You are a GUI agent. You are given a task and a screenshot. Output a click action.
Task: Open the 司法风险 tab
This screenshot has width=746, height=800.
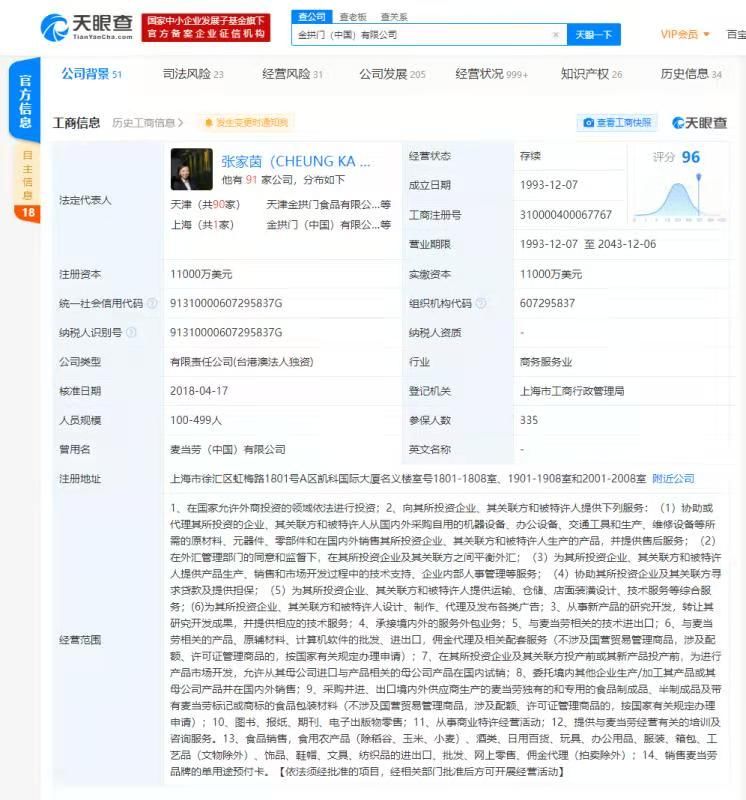pyautogui.click(x=193, y=74)
